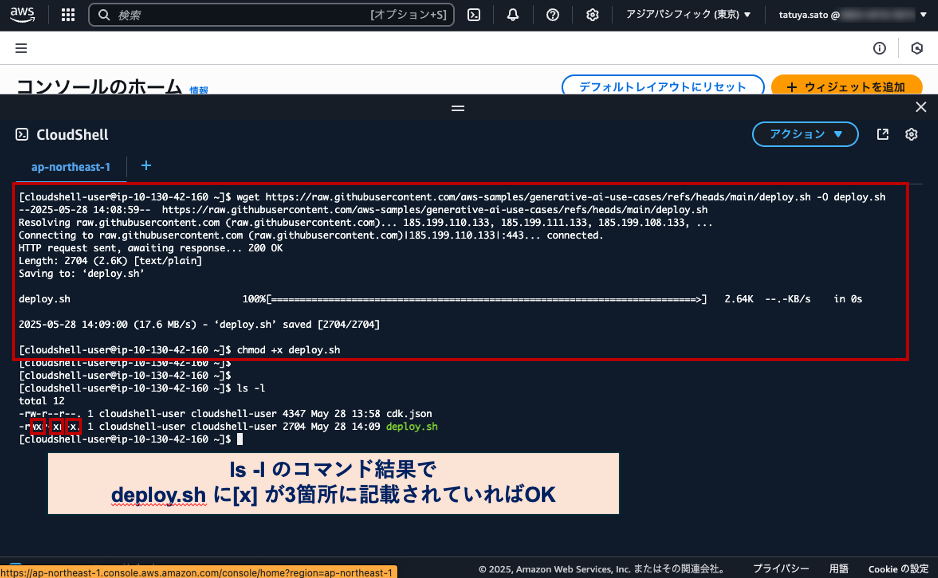Click the 'chmod +x deploy.sh' command text
The width and height of the screenshot is (938, 578).
(288, 350)
